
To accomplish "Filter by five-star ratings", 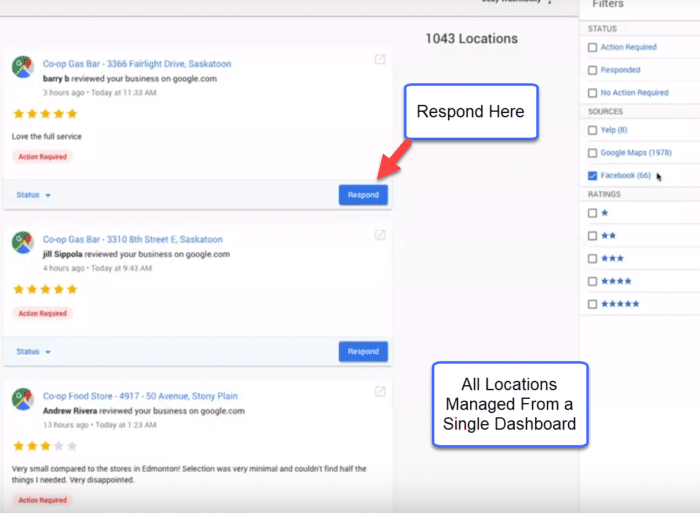I will (592, 304).
